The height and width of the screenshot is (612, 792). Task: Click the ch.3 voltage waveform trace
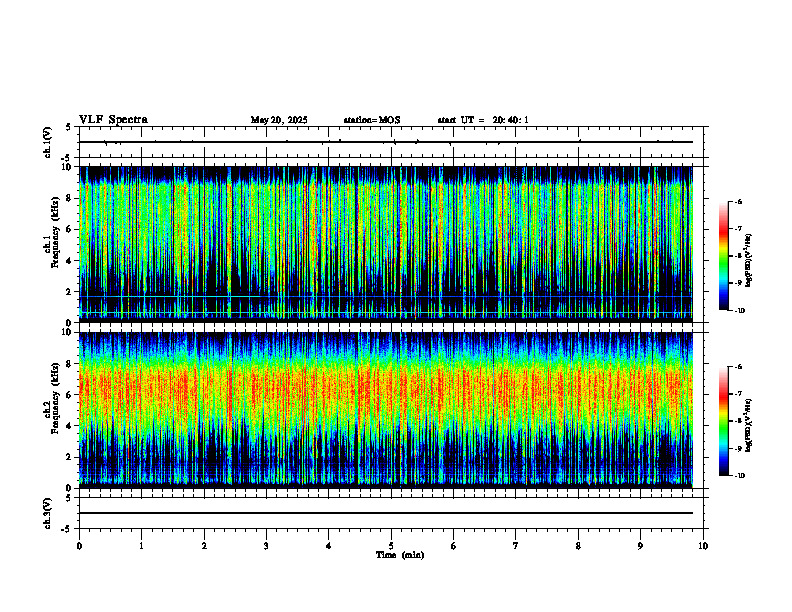[x=386, y=513]
